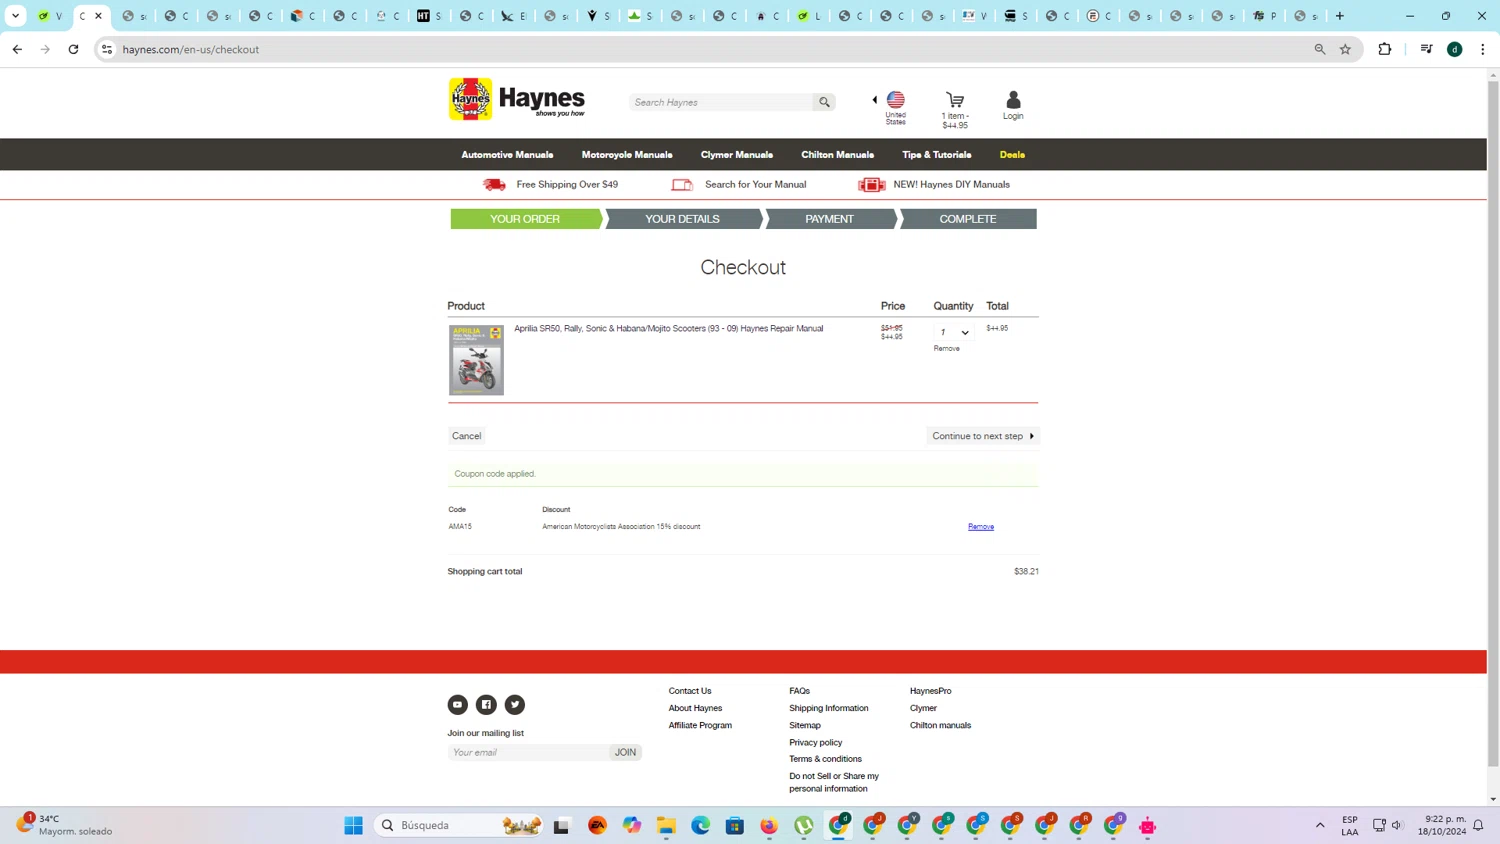Select the YOUR ORDER step

pos(525,219)
